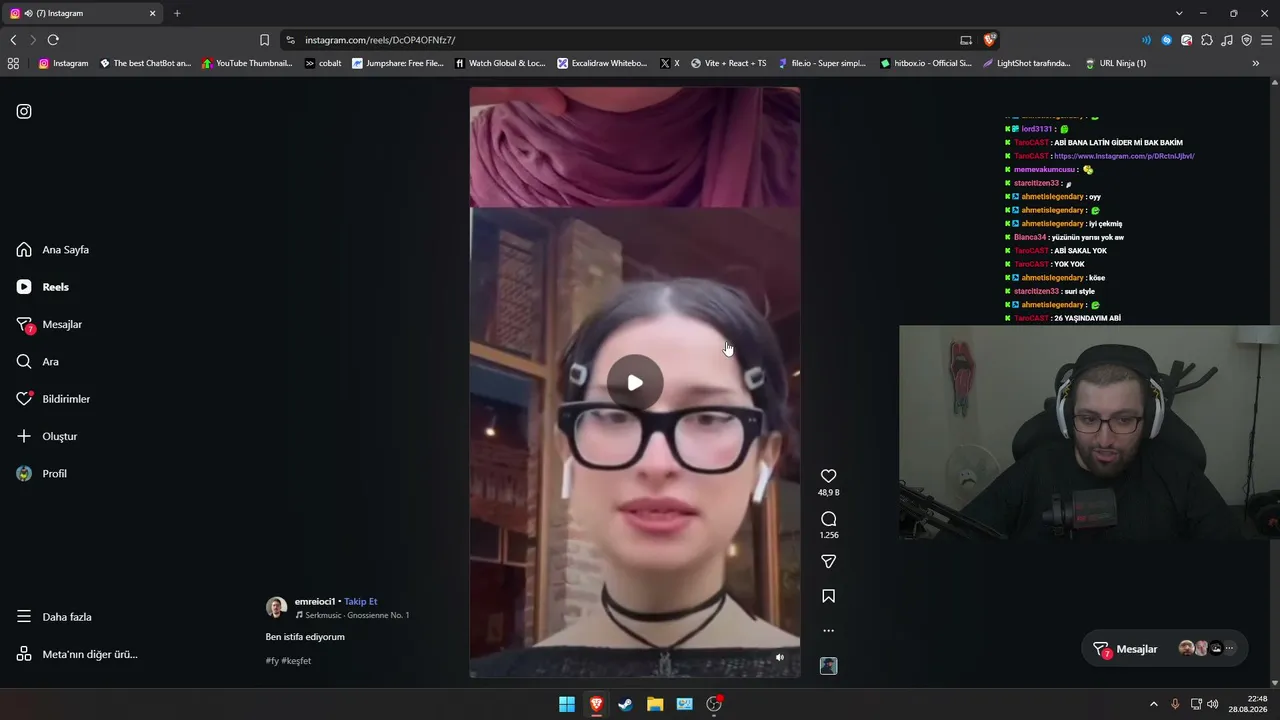Open the reel comments via speech bubble icon
The image size is (1280, 720).
click(828, 519)
